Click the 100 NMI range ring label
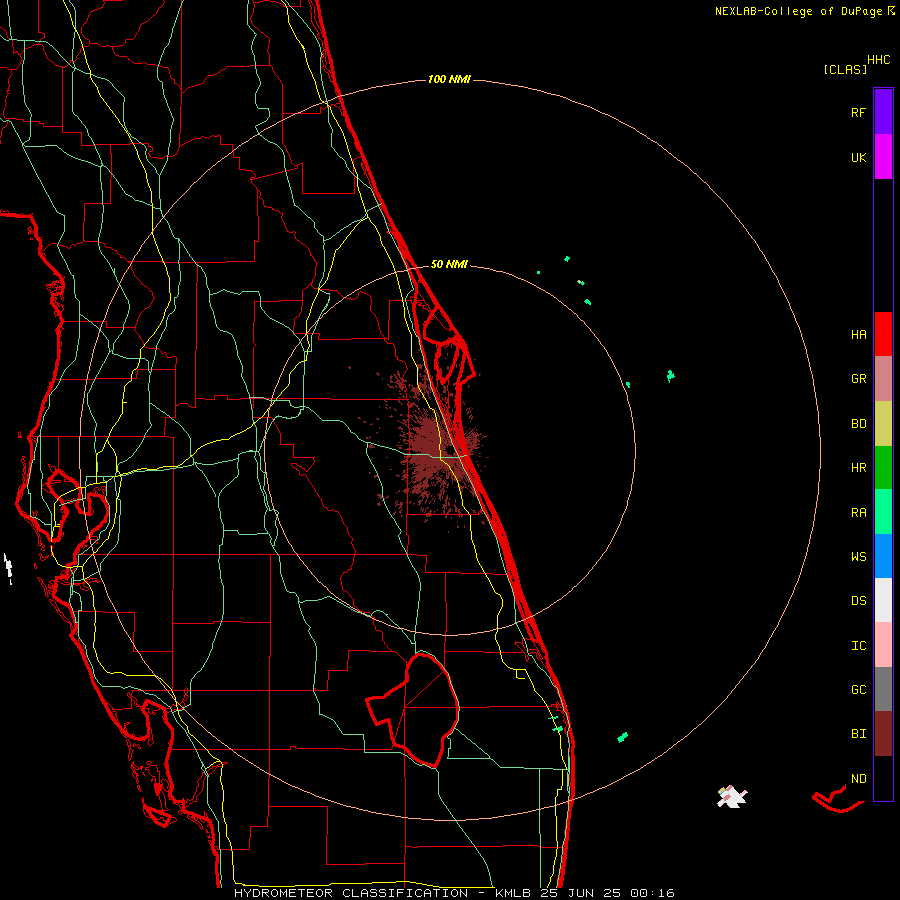The image size is (900, 900). pyautogui.click(x=449, y=79)
